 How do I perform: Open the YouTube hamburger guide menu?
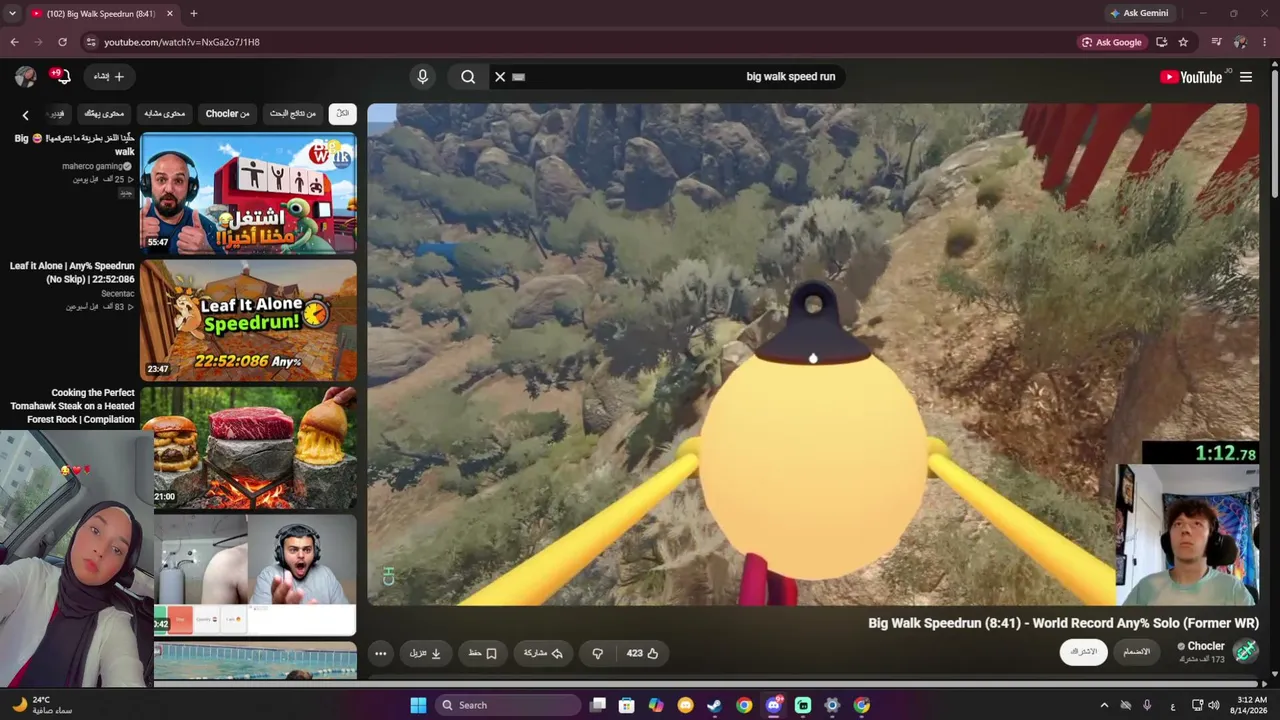tap(1246, 77)
